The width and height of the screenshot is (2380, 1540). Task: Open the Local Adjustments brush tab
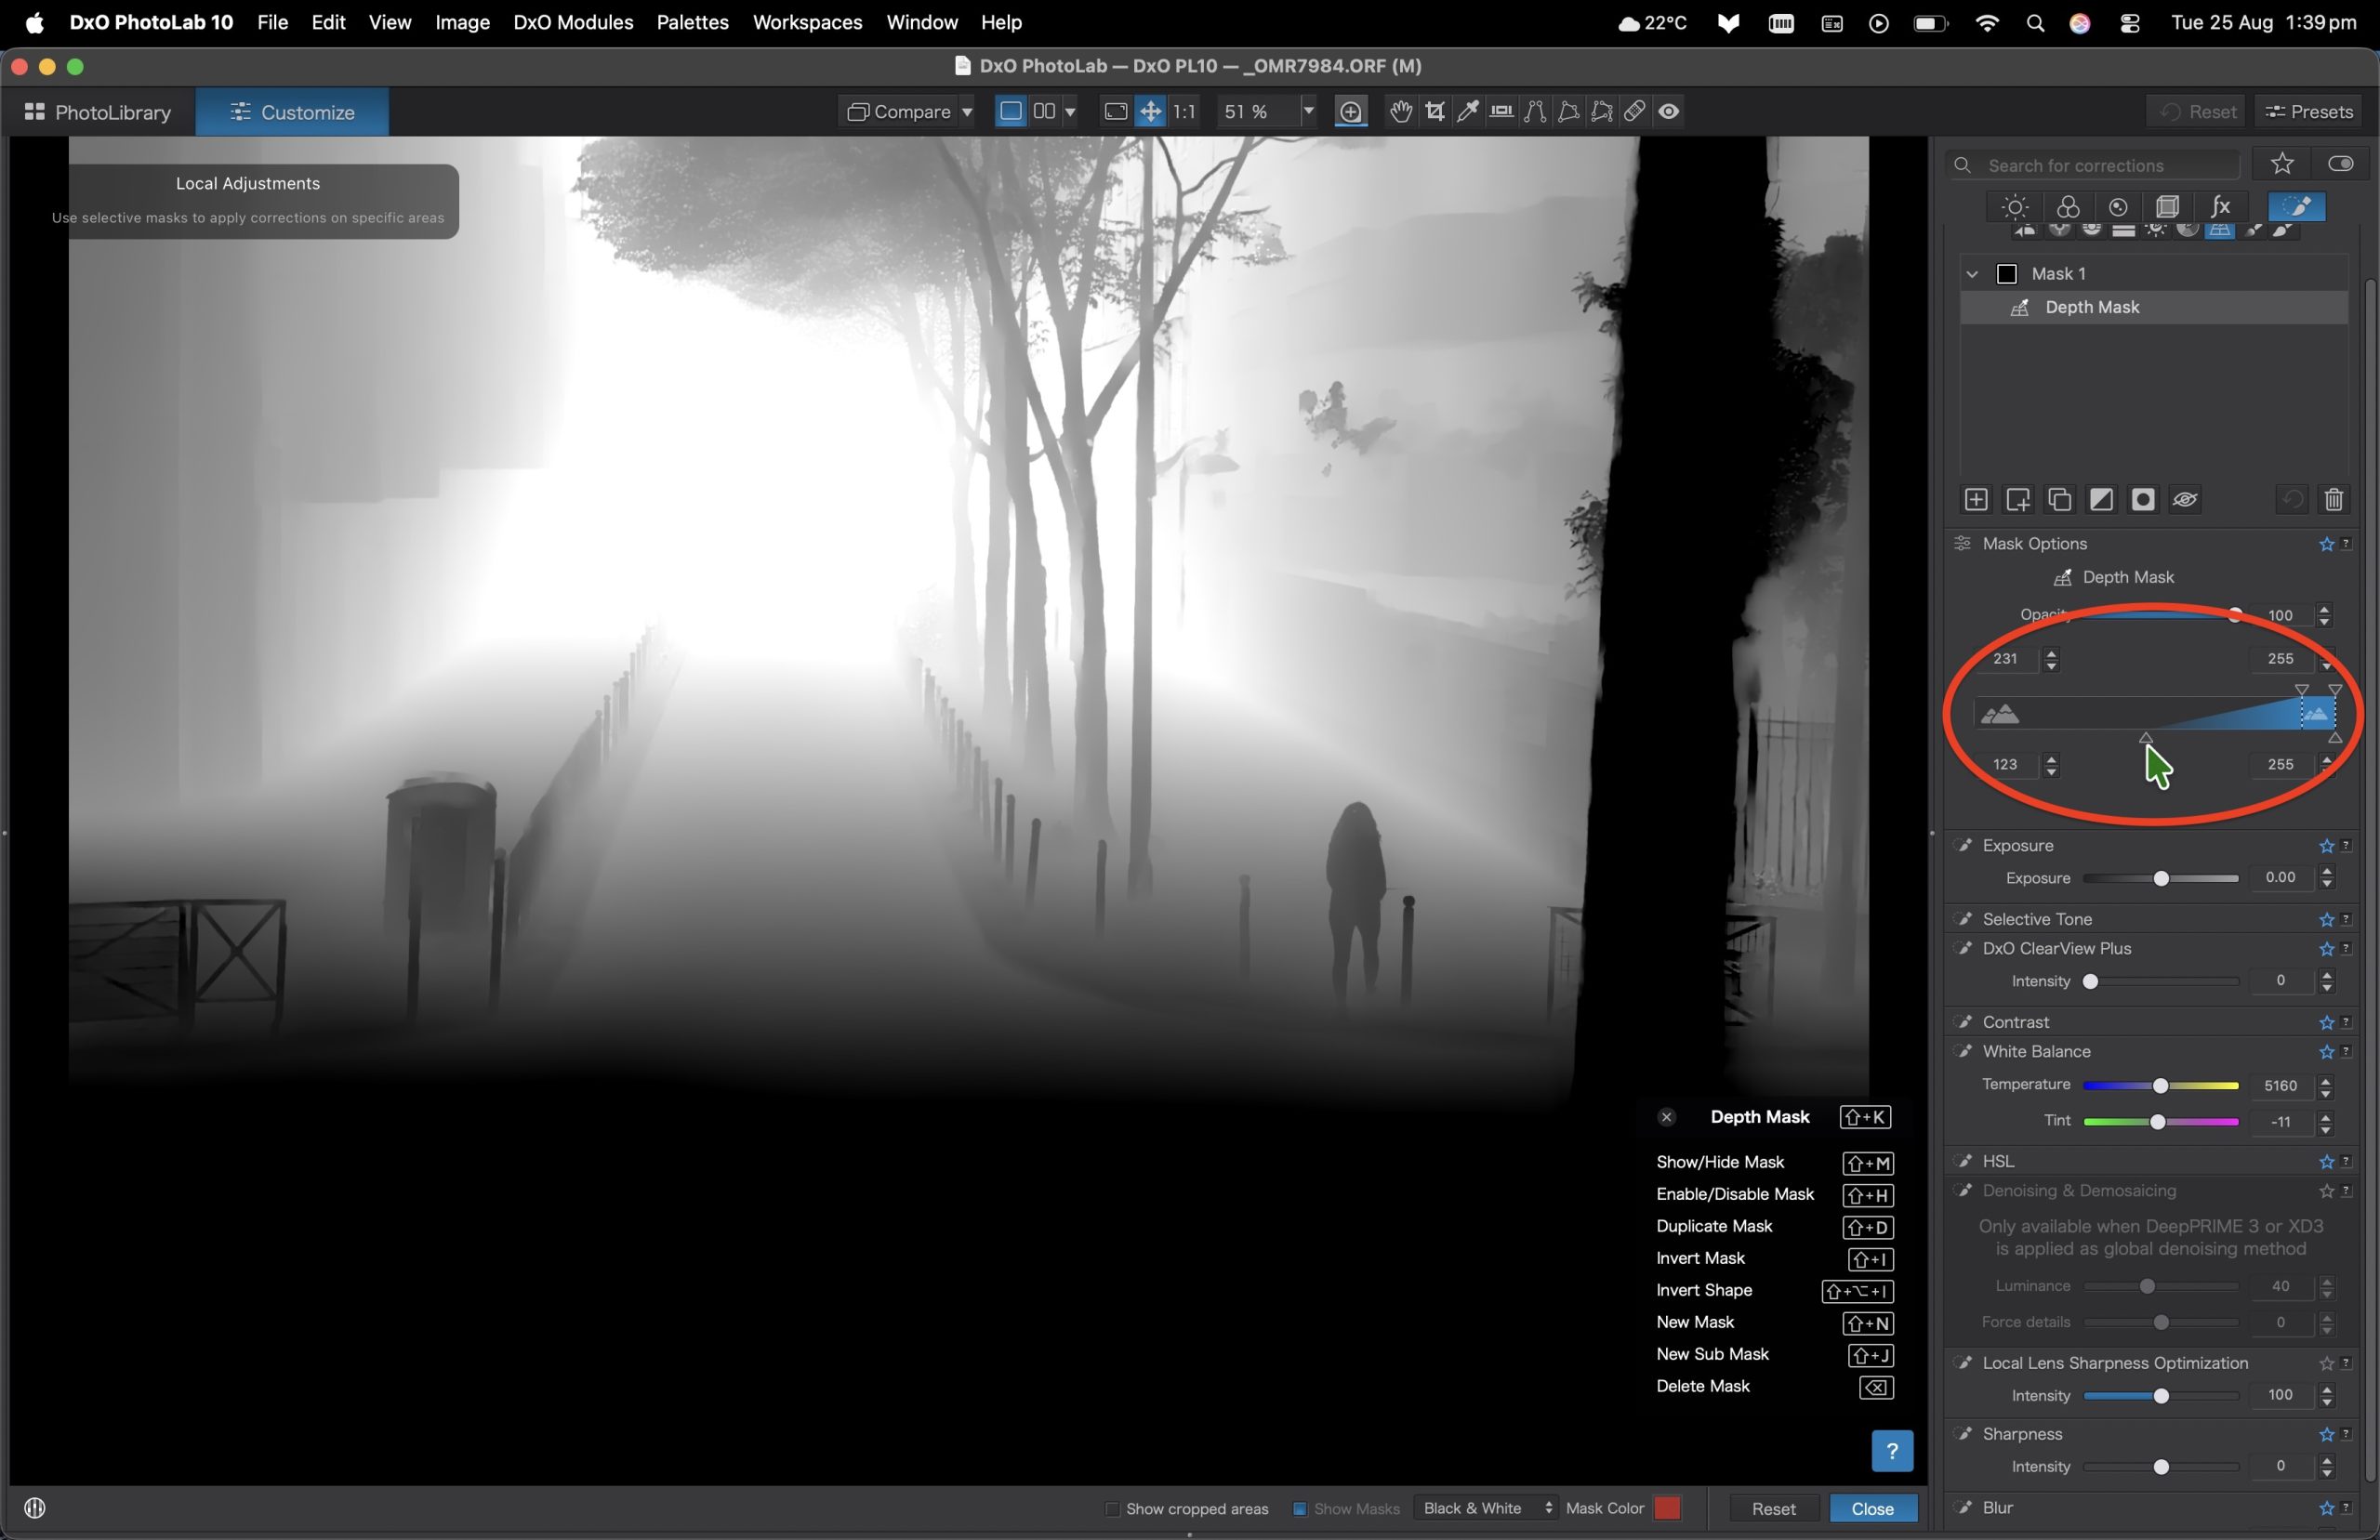click(2297, 207)
